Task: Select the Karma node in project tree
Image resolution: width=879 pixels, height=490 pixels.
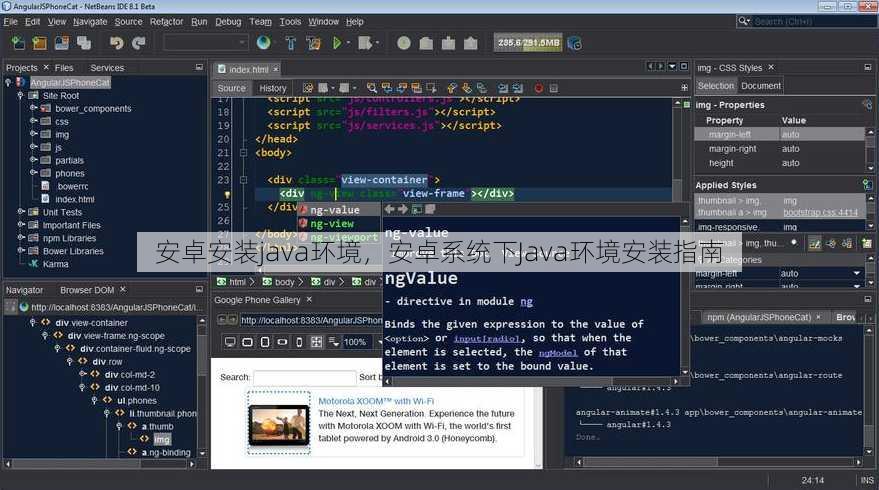Action: point(55,264)
